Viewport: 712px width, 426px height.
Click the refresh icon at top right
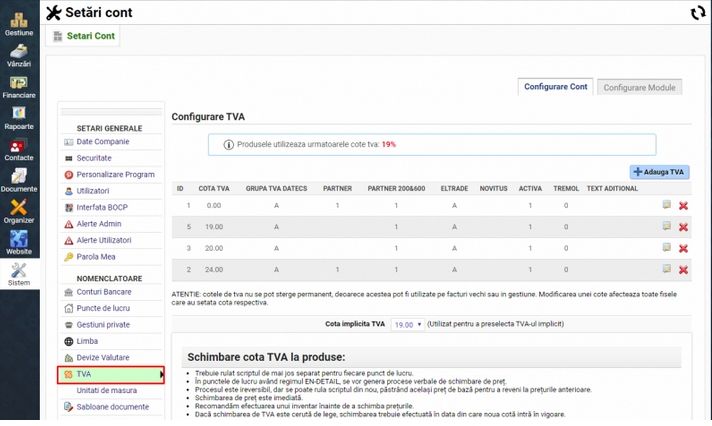[697, 13]
